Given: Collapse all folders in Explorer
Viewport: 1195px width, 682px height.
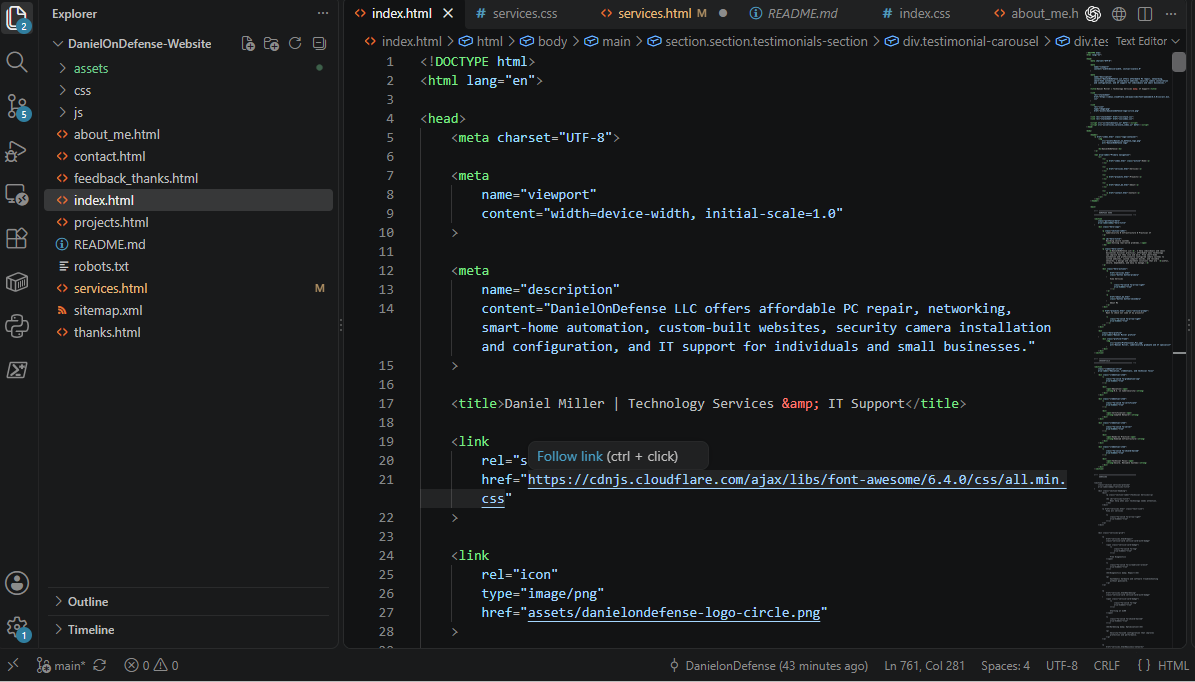Looking at the screenshot, I should 319,43.
